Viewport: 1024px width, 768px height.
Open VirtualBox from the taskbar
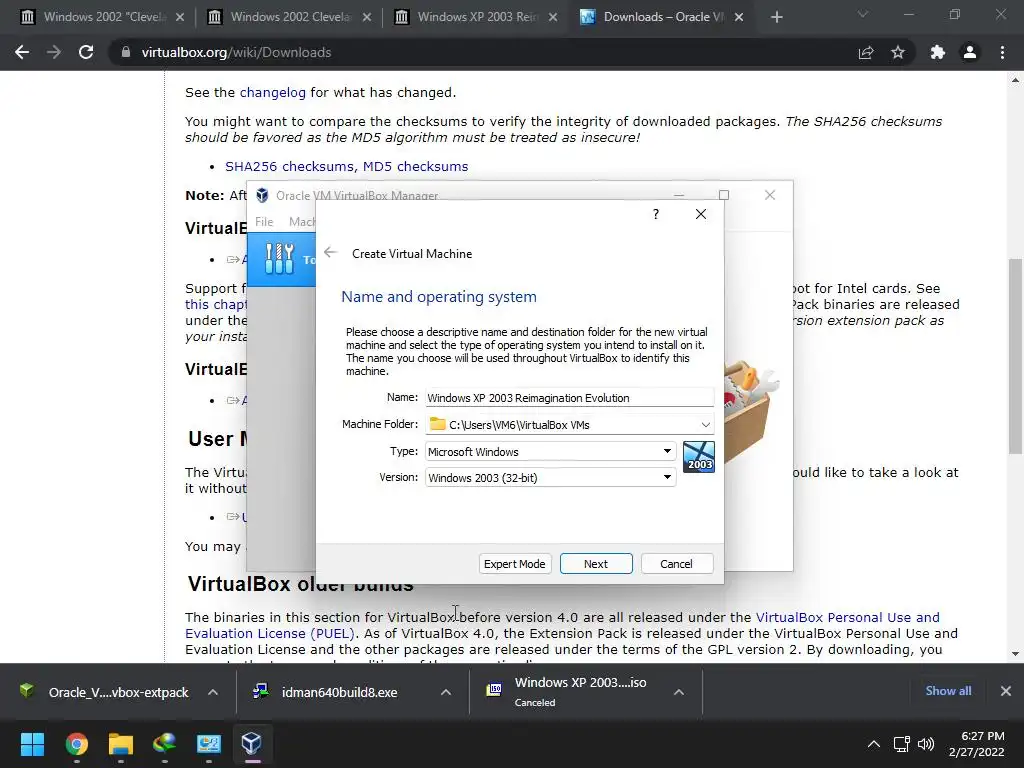pos(252,744)
